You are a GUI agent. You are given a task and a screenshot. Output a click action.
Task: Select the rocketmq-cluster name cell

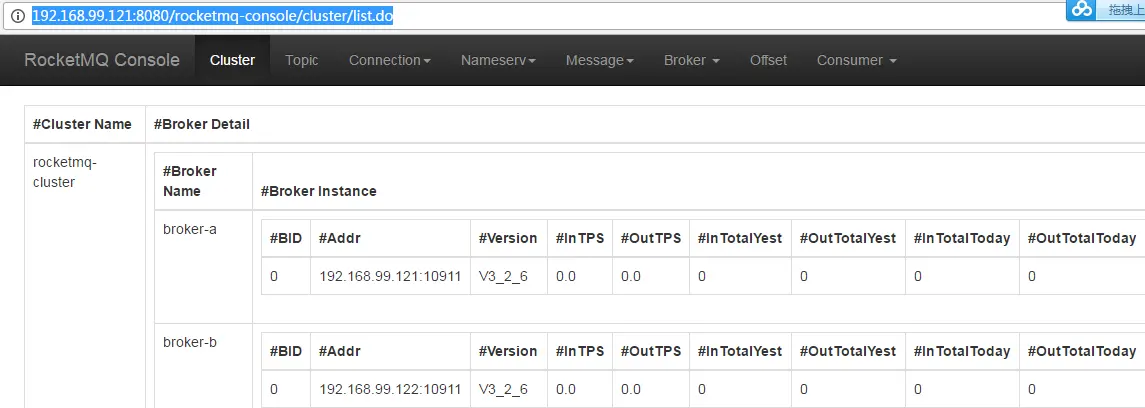pyautogui.click(x=65, y=172)
